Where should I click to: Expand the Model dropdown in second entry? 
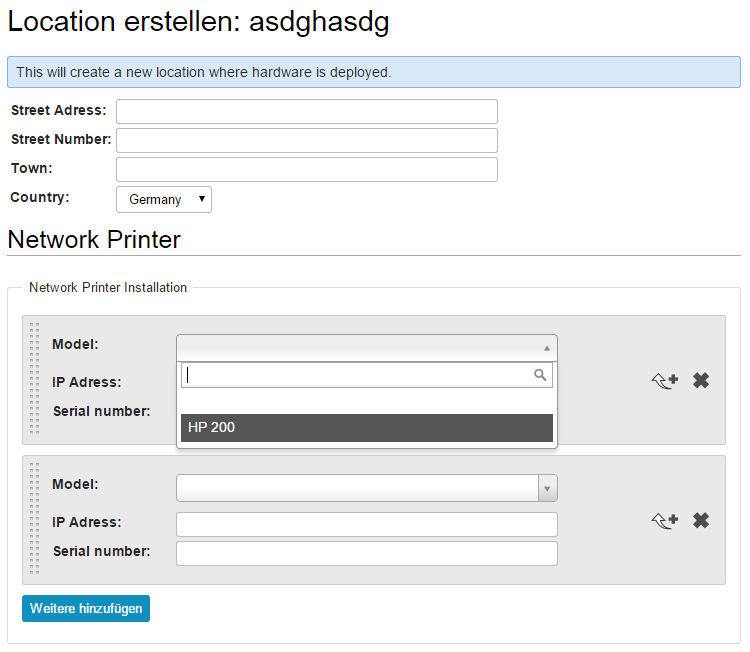pos(367,488)
